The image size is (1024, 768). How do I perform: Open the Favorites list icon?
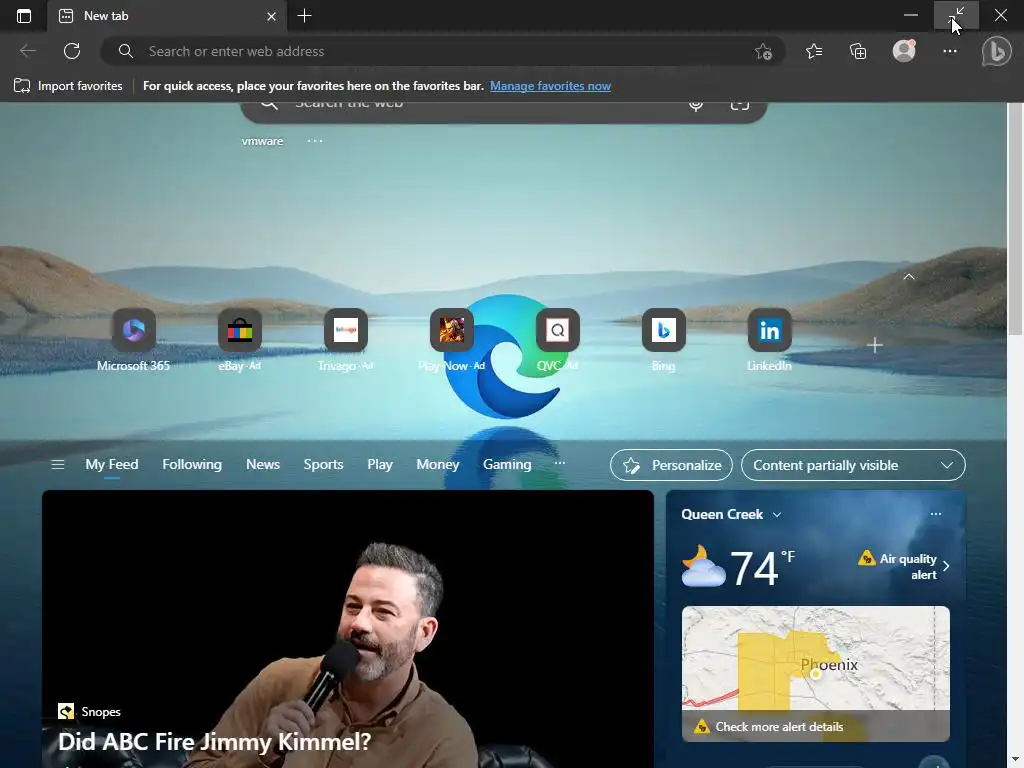[x=814, y=51]
